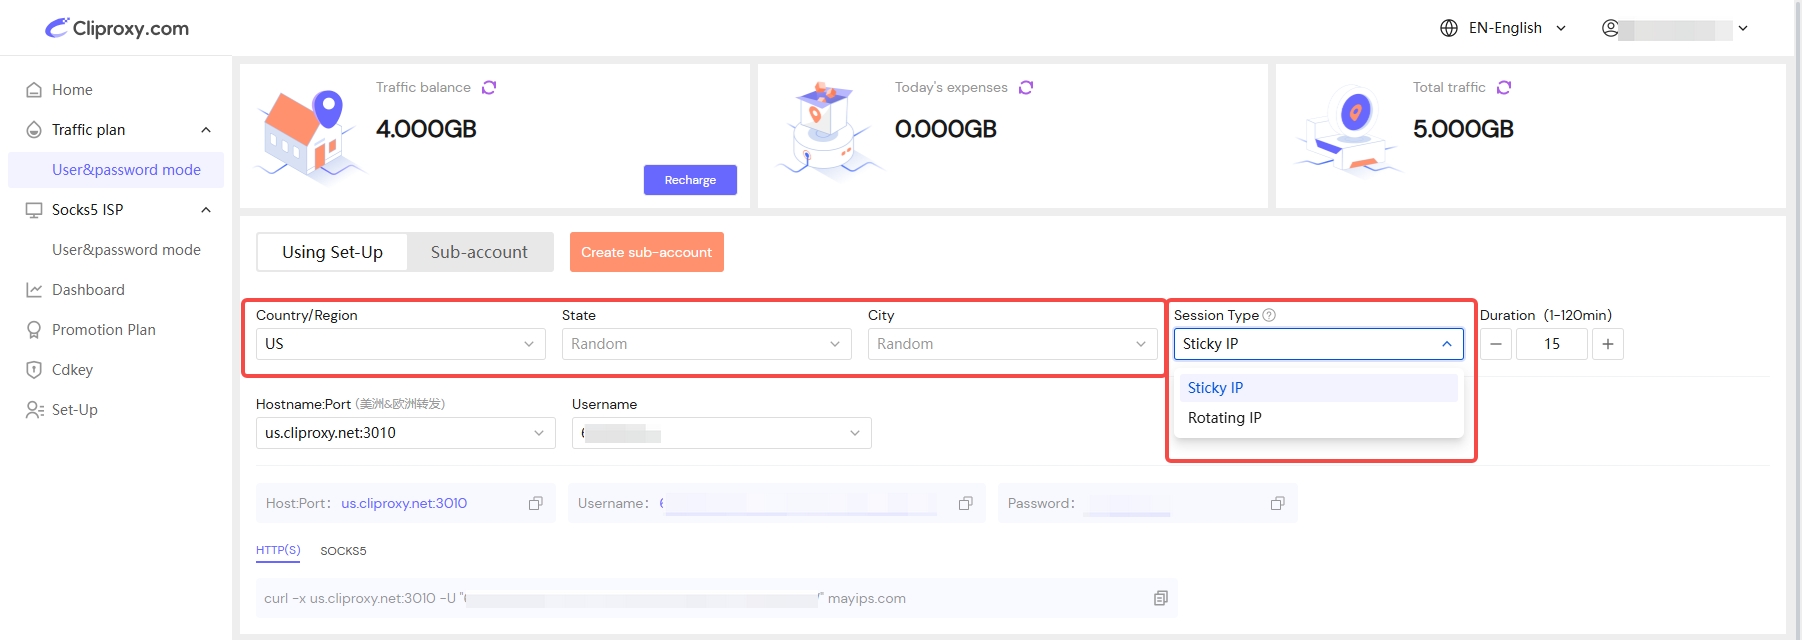
Task: Collapse the Traffic plan sidebar section
Action: pyautogui.click(x=206, y=130)
